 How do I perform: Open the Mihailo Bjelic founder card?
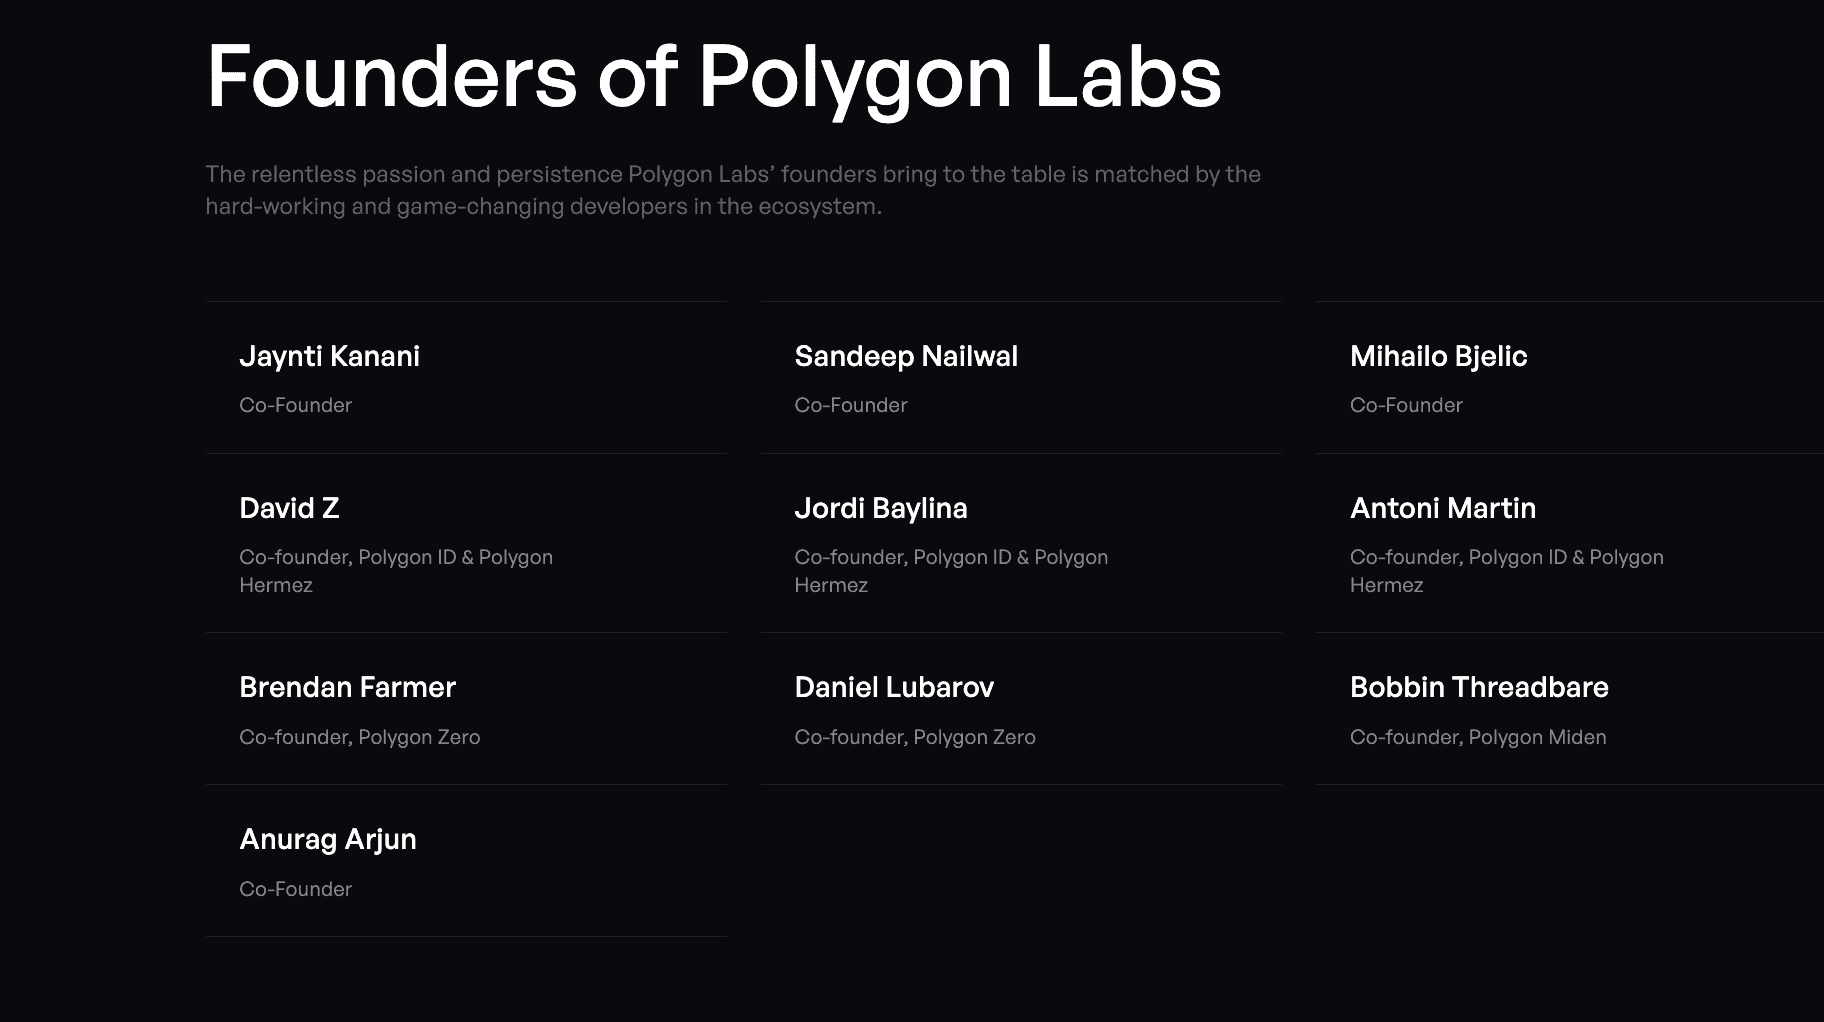click(1570, 378)
